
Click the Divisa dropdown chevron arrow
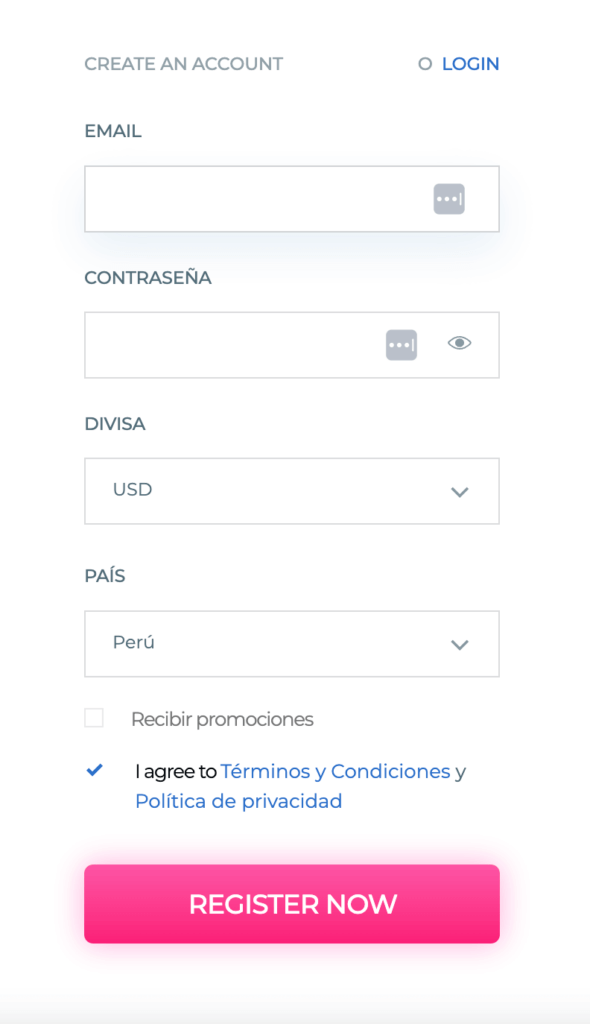[x=460, y=492]
